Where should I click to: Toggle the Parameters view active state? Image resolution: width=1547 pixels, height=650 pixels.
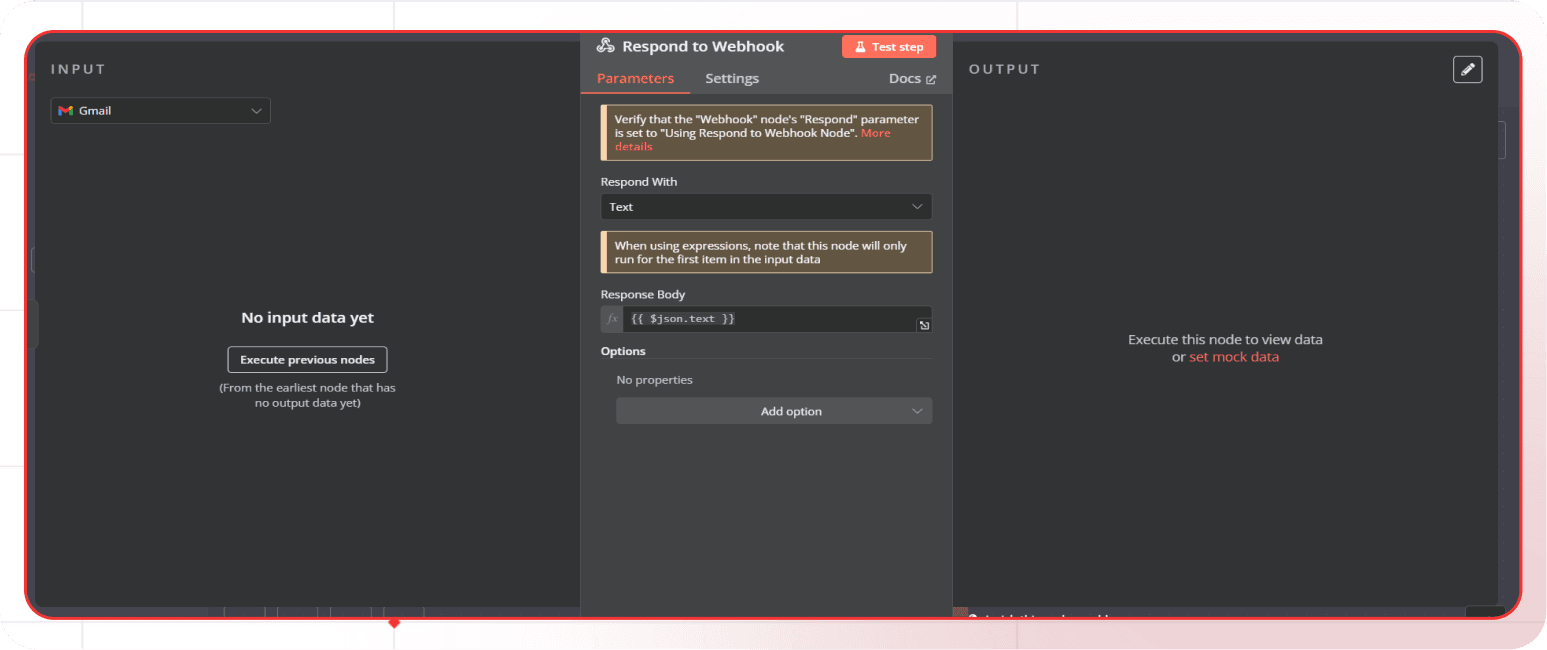(635, 78)
